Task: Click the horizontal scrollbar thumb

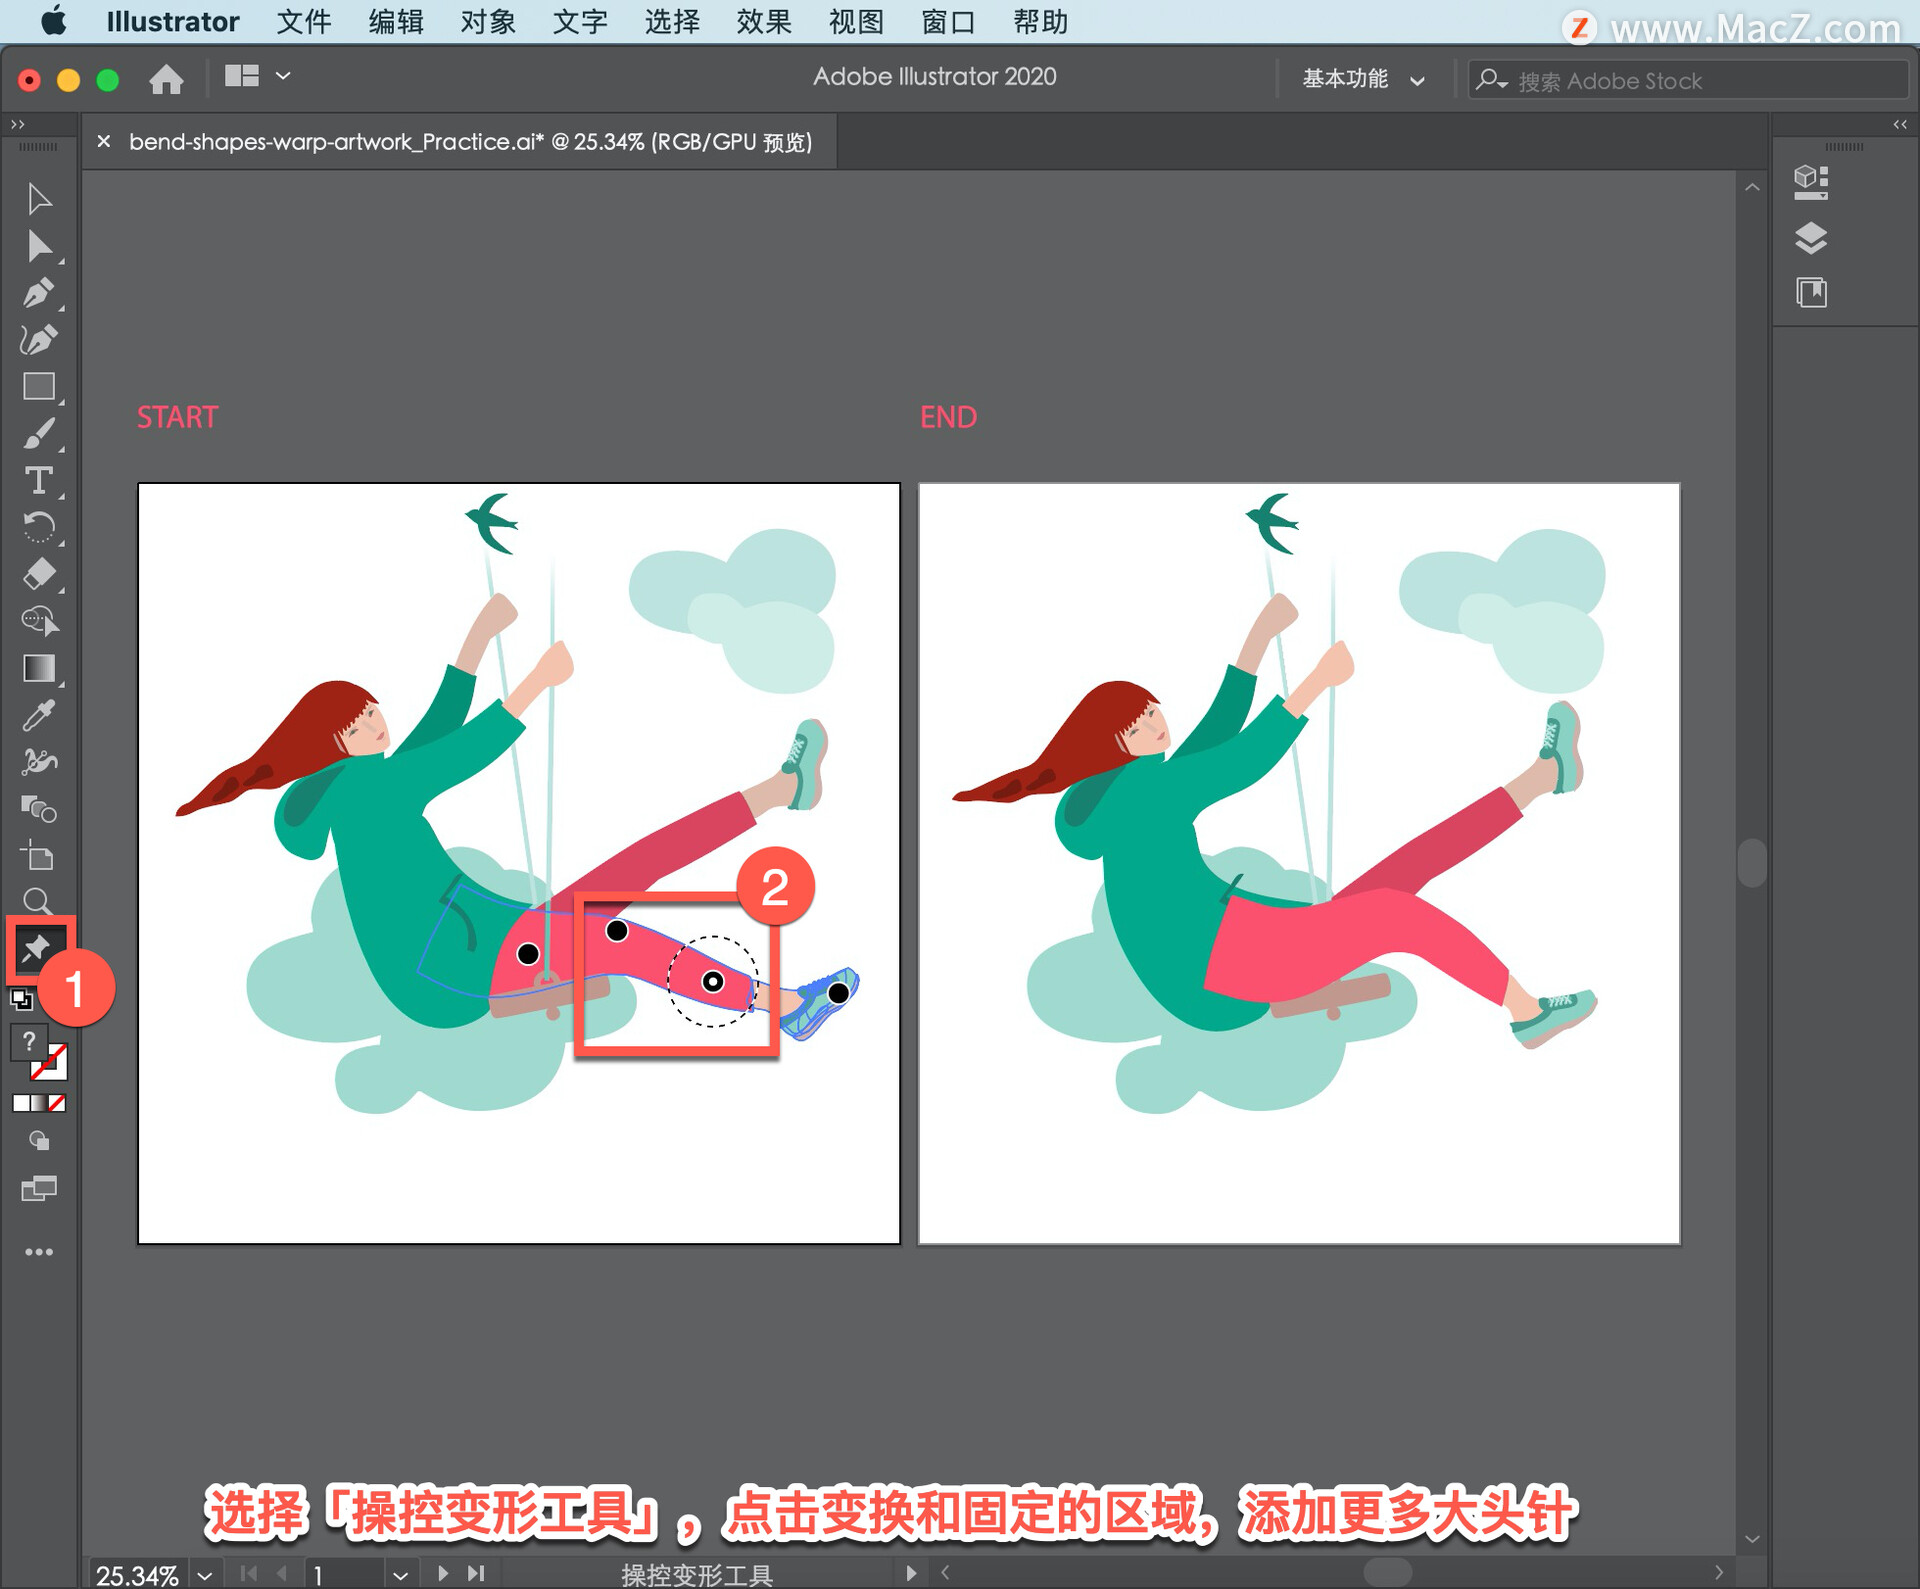Action: coord(1387,1572)
